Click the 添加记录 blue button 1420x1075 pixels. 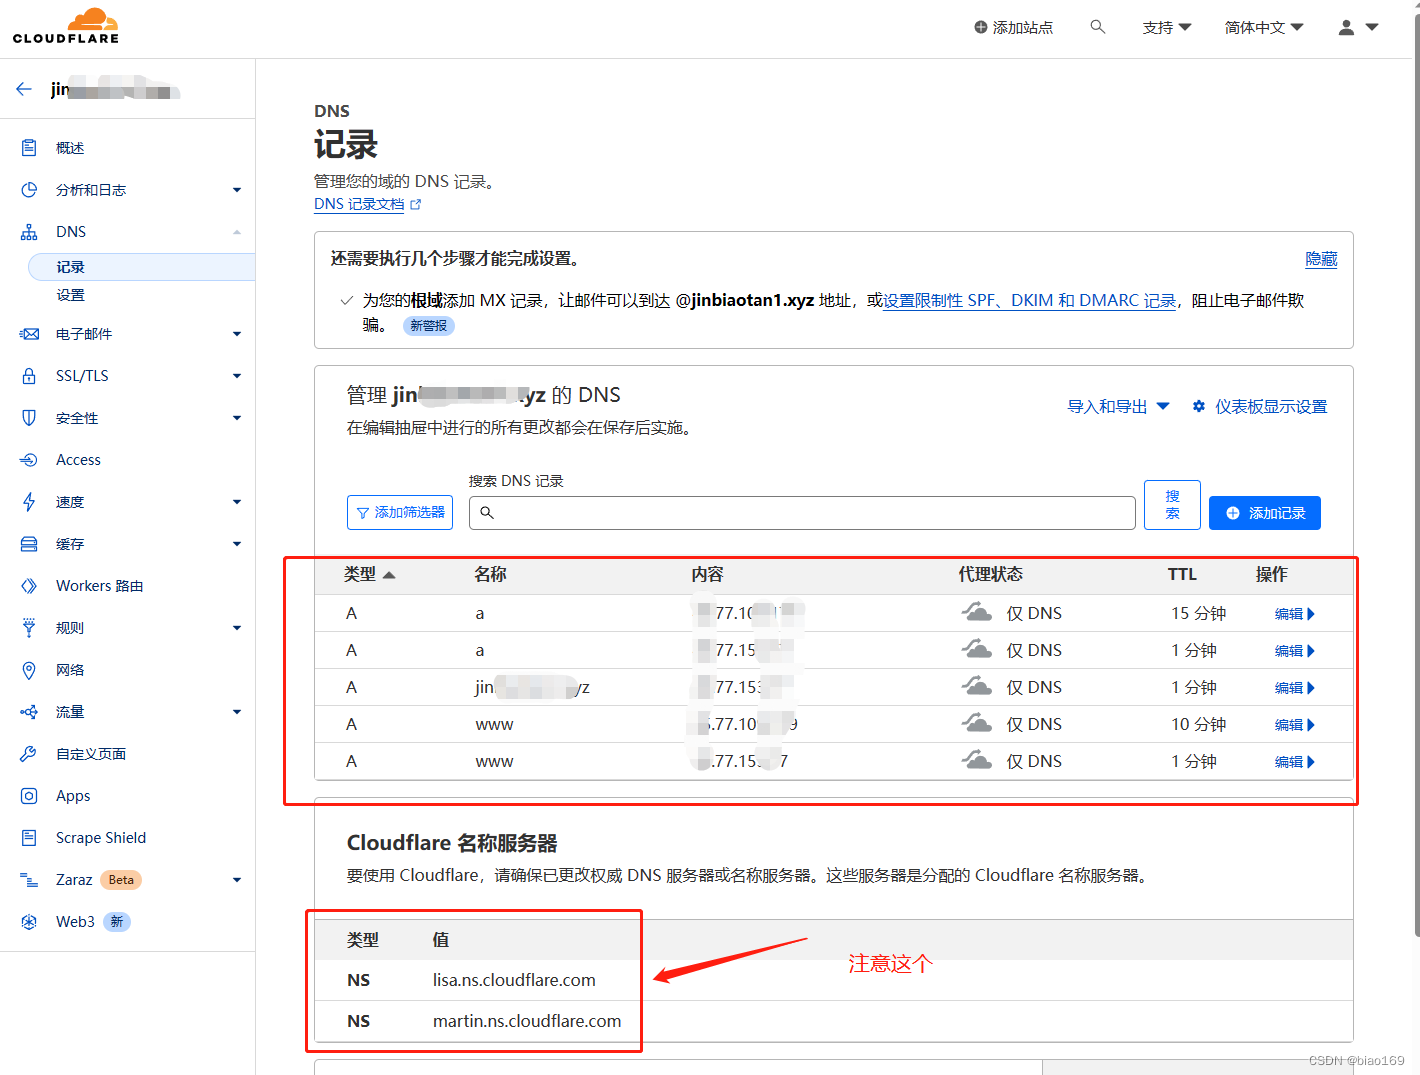pos(1264,513)
